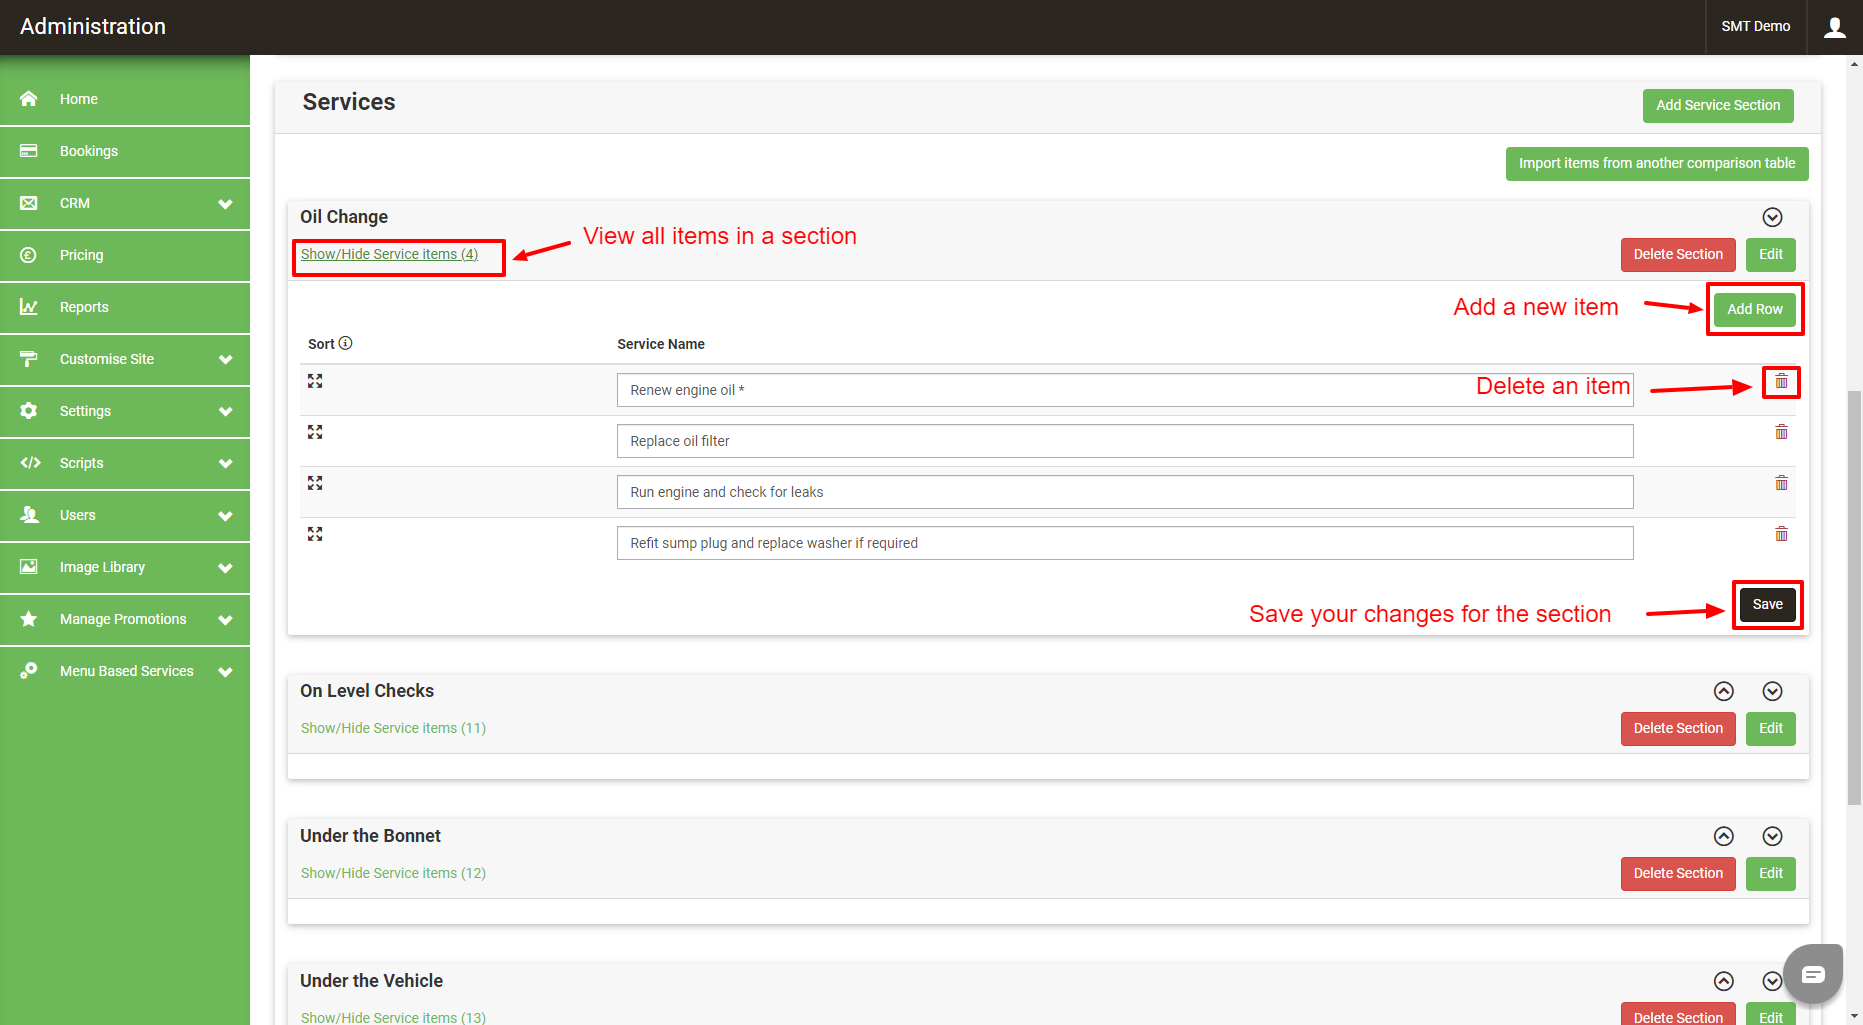Click Edit for the Oil Change section

tap(1771, 255)
